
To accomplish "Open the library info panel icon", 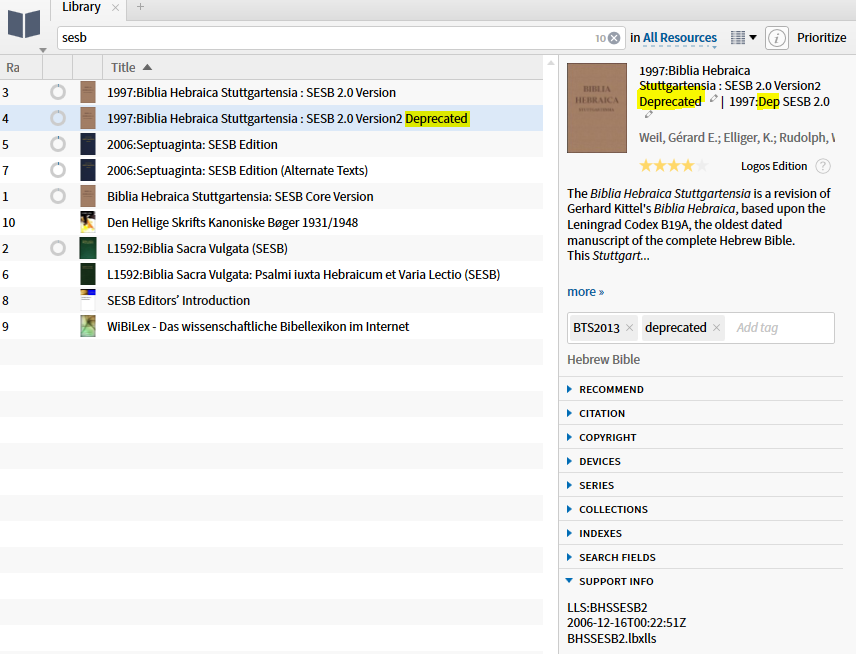I will coord(777,38).
